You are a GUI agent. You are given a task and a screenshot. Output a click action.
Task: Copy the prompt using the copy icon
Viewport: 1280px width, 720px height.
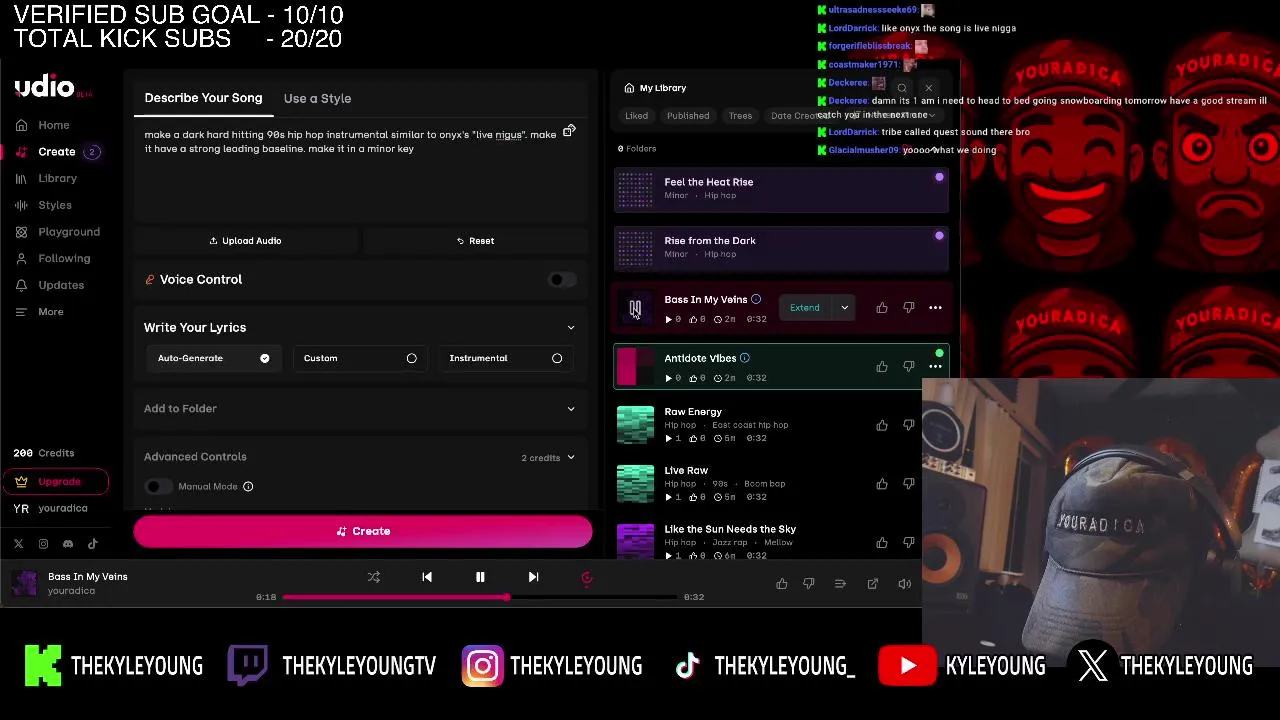(x=569, y=131)
